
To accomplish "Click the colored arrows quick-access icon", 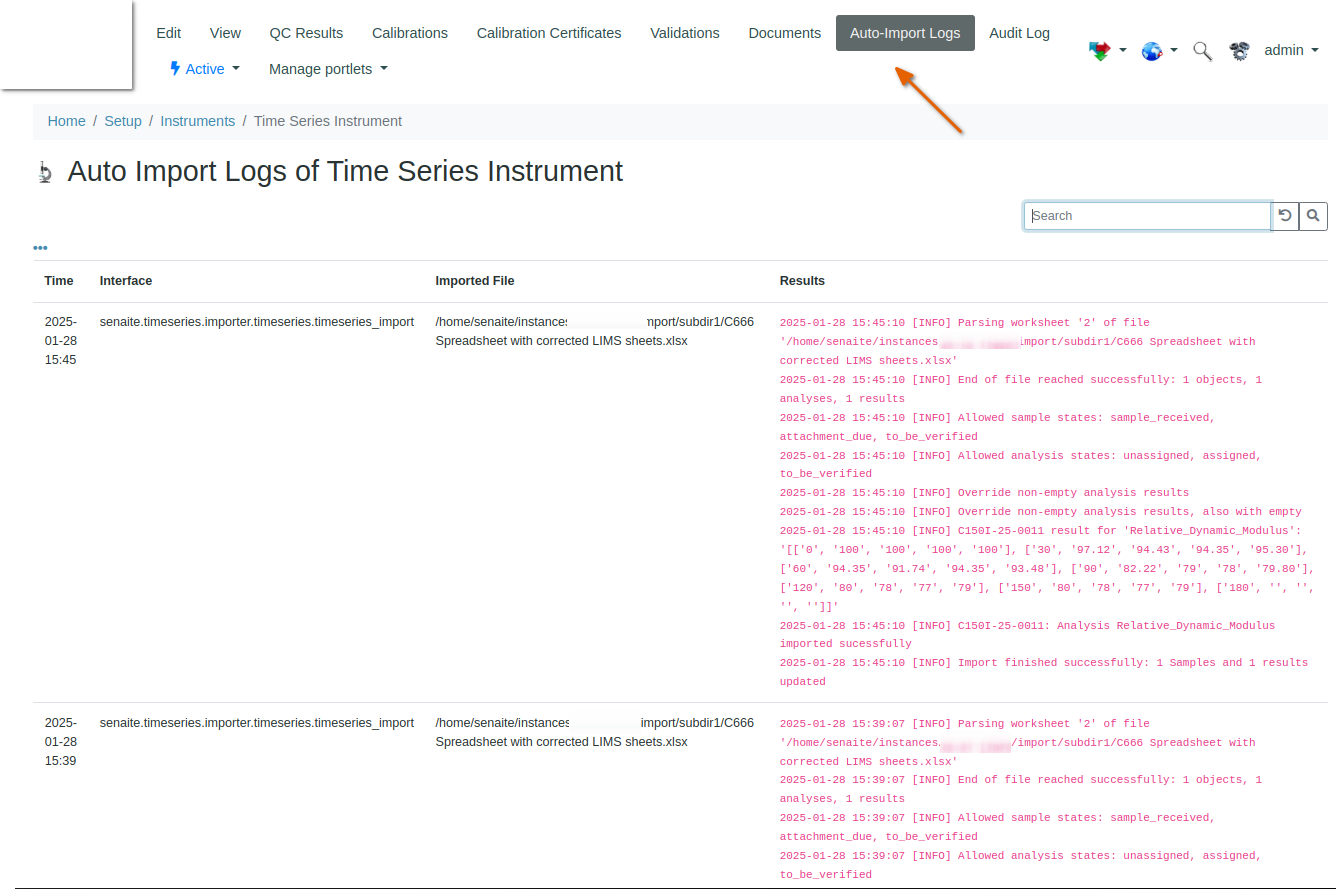I will [1100, 51].
